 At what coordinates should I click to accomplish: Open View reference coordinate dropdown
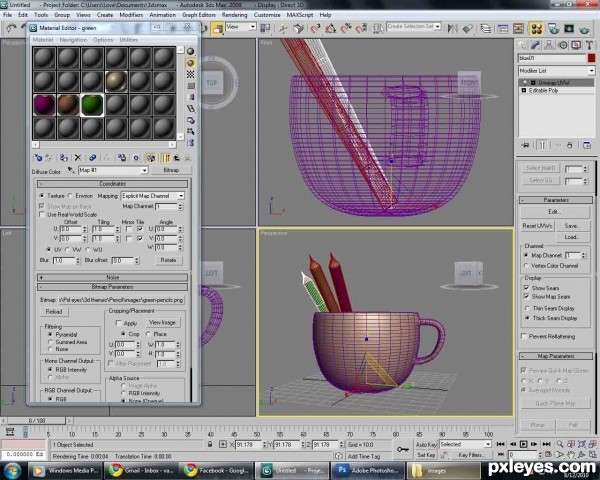pyautogui.click(x=241, y=27)
